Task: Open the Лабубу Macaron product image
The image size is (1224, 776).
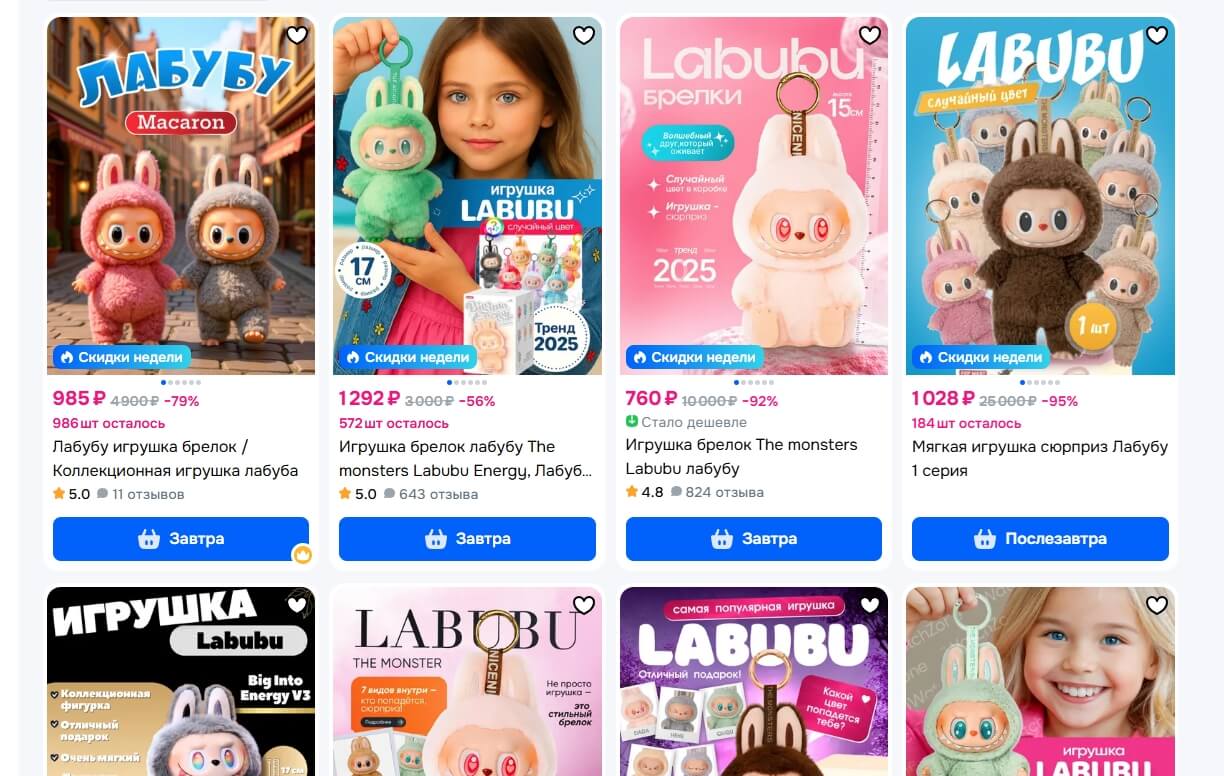Action: point(181,196)
